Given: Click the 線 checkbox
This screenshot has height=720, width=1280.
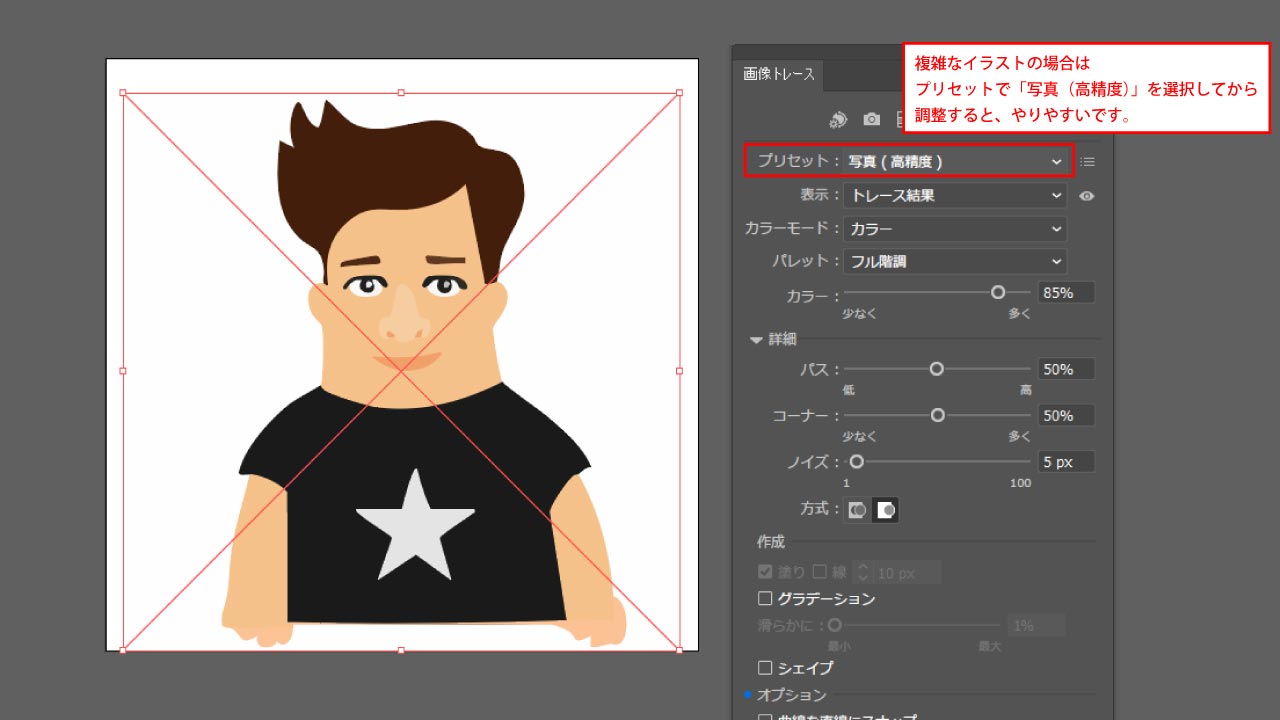Looking at the screenshot, I should click(x=819, y=572).
